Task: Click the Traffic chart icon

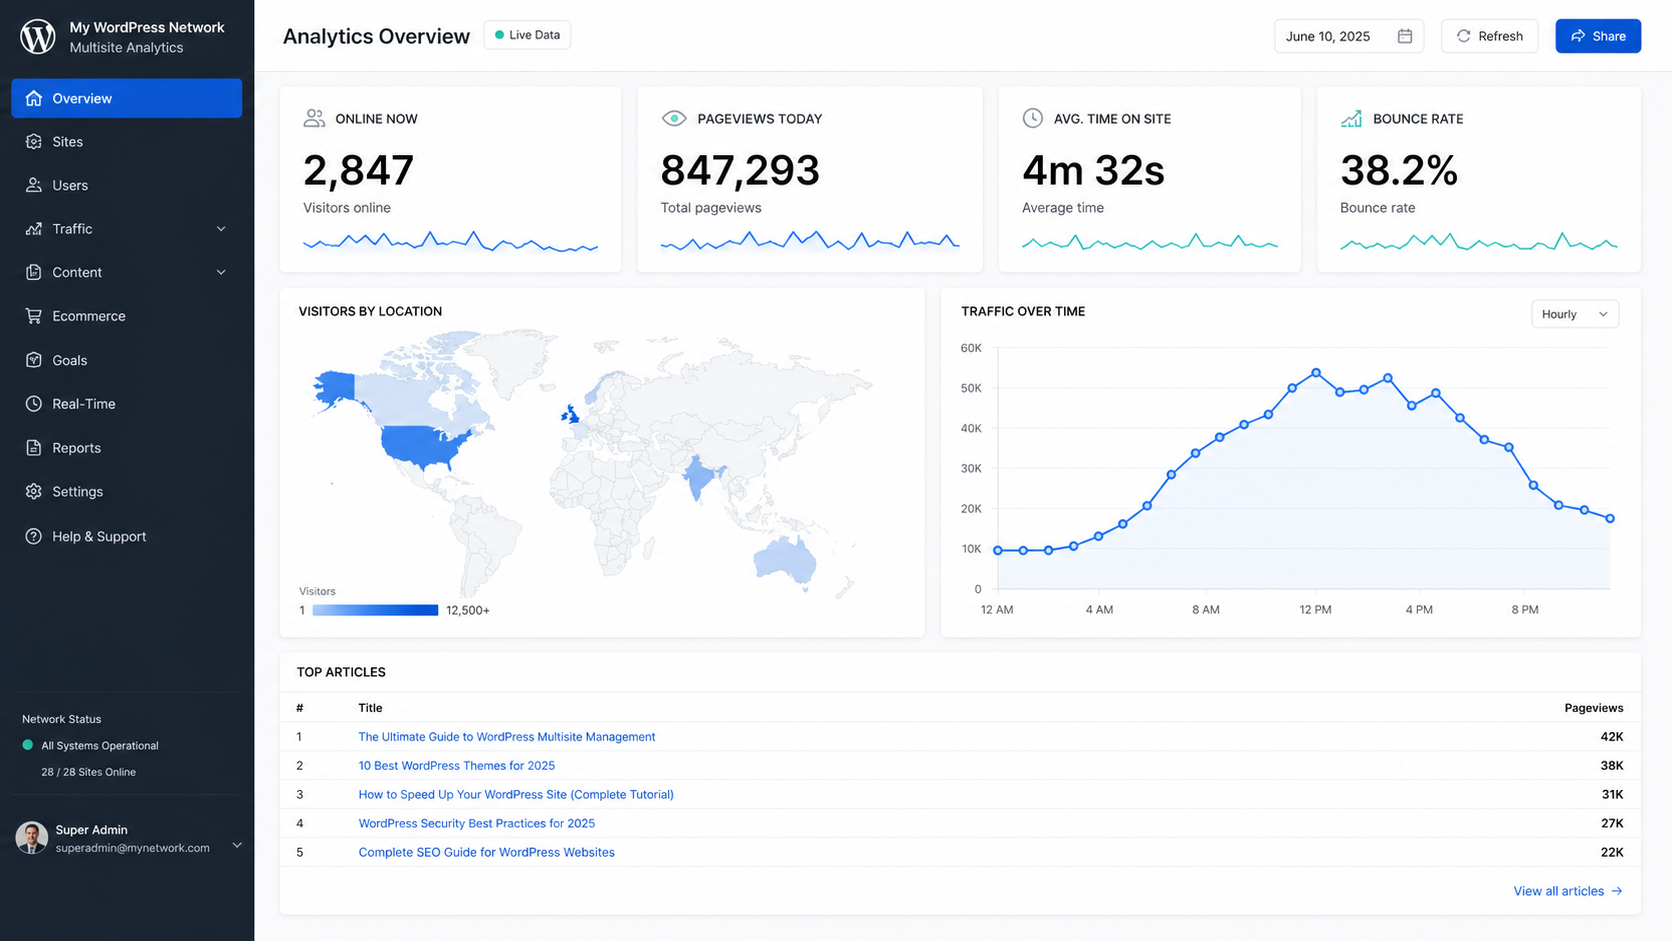Action: pyautogui.click(x=34, y=229)
